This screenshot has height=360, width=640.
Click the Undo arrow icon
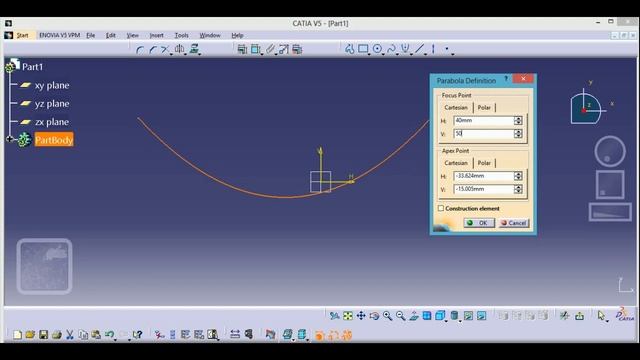tap(109, 335)
